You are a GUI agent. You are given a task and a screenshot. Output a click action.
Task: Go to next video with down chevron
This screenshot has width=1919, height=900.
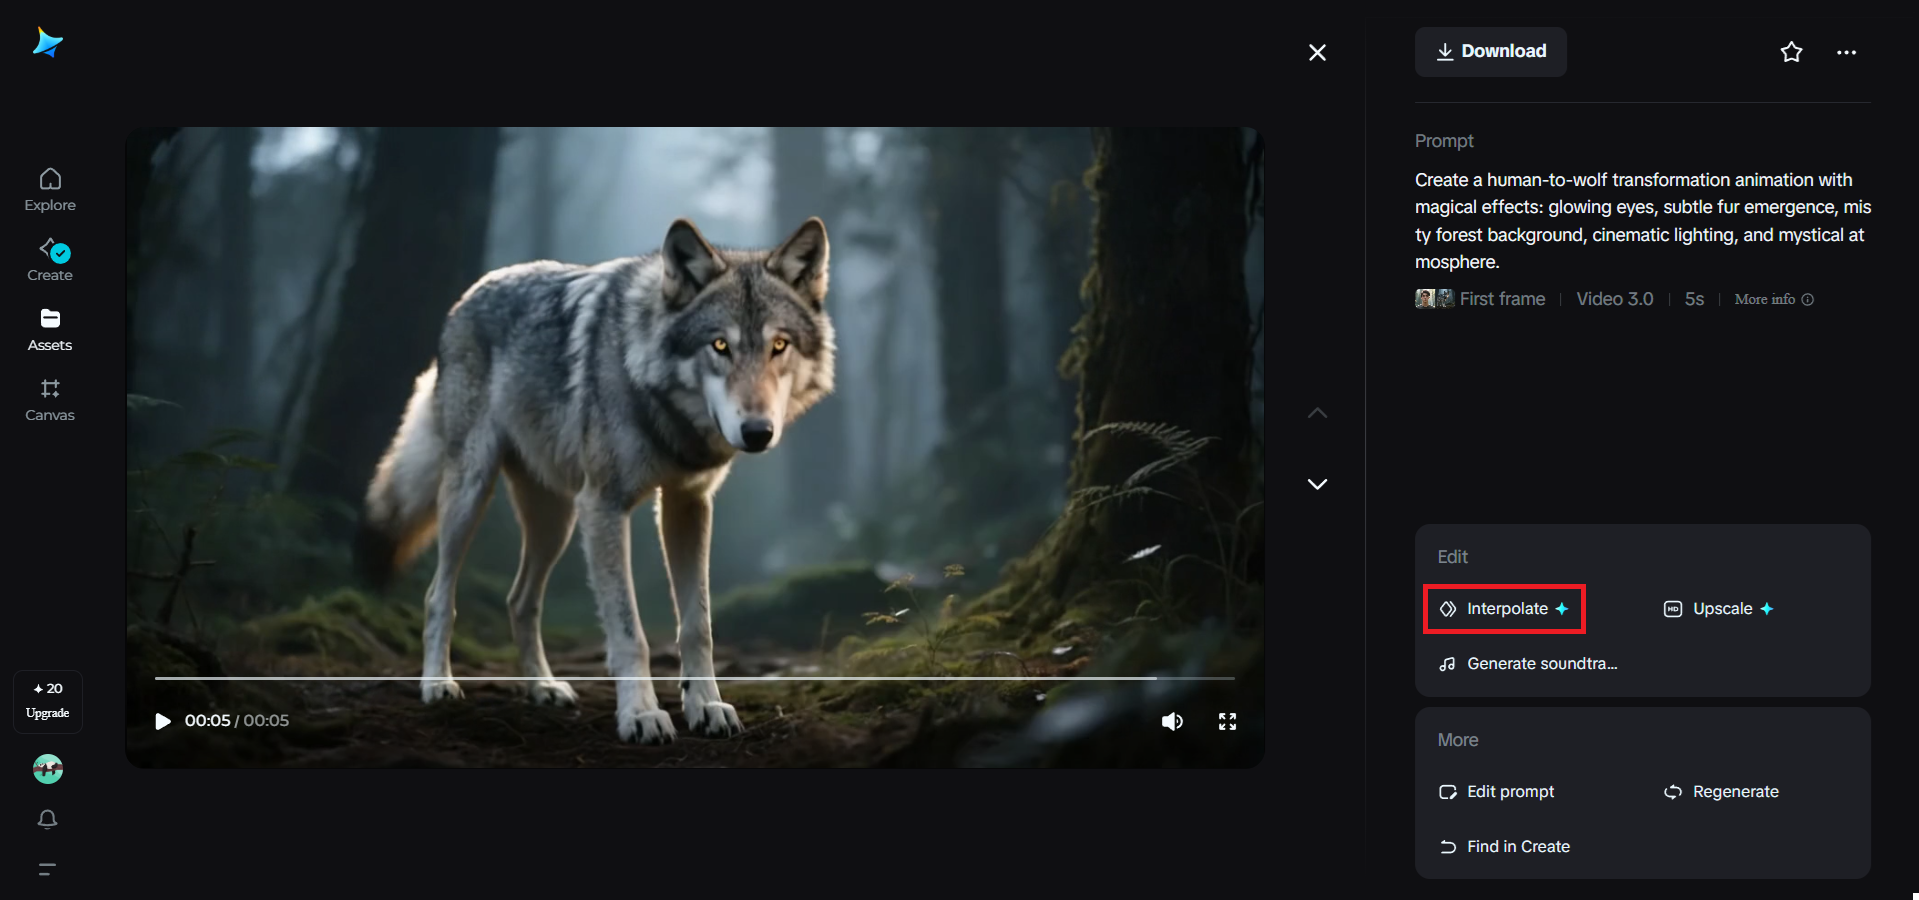pos(1317,484)
